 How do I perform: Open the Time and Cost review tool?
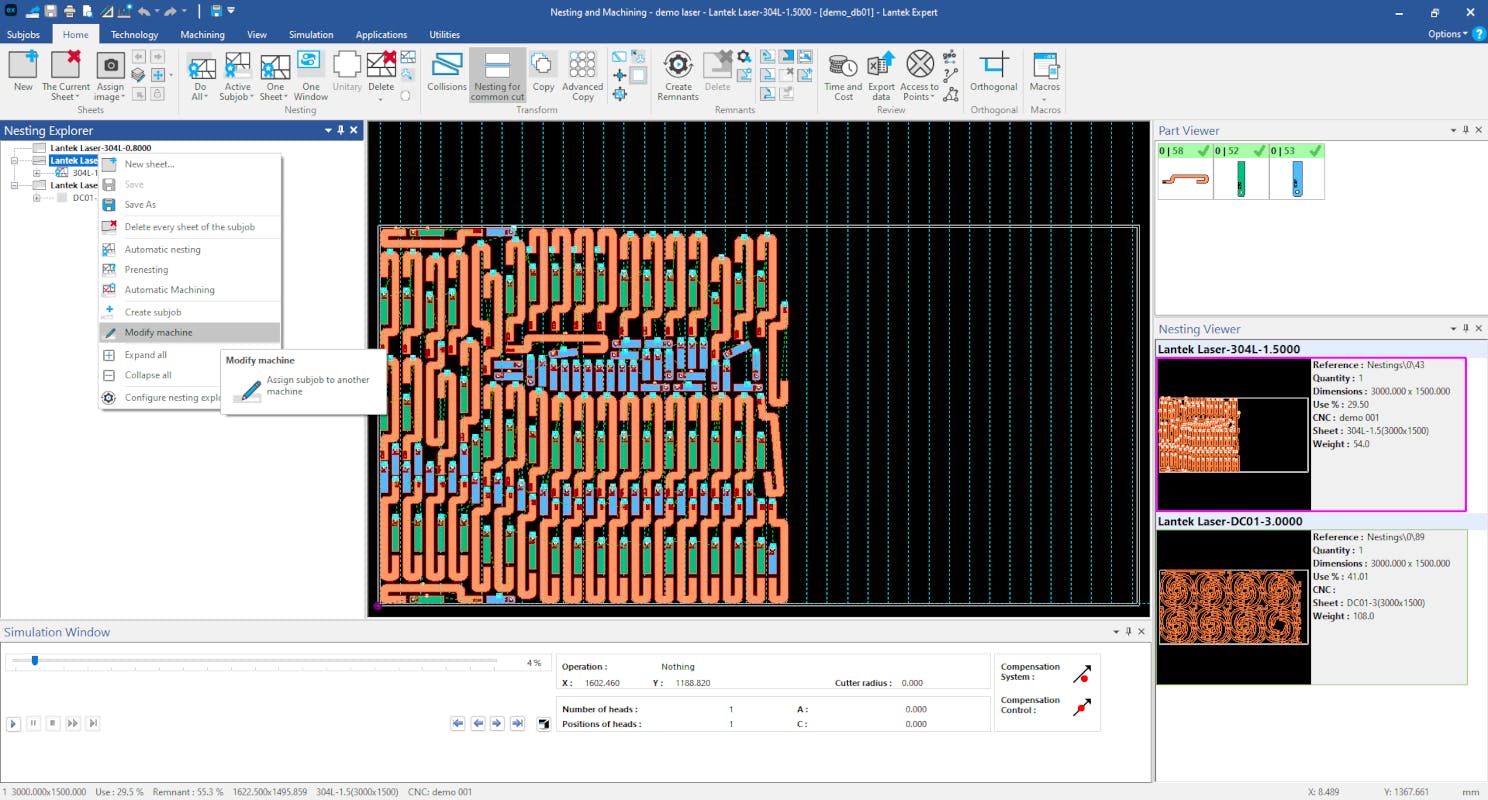pos(842,72)
